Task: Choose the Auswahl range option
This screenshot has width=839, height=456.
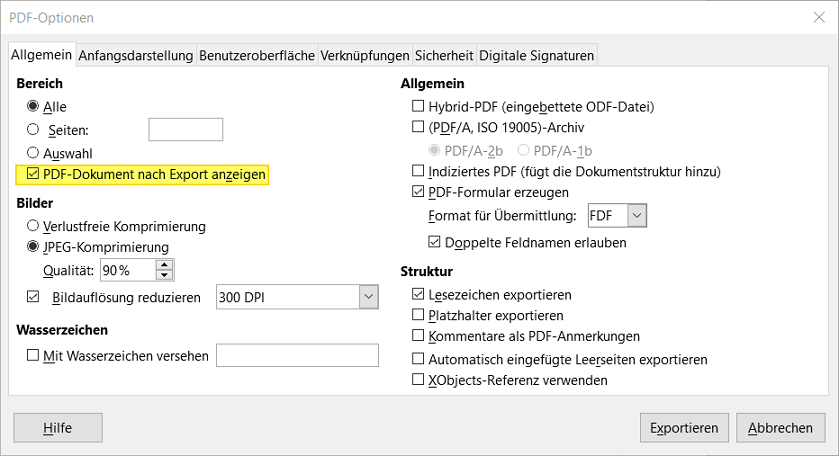Action: (x=33, y=153)
